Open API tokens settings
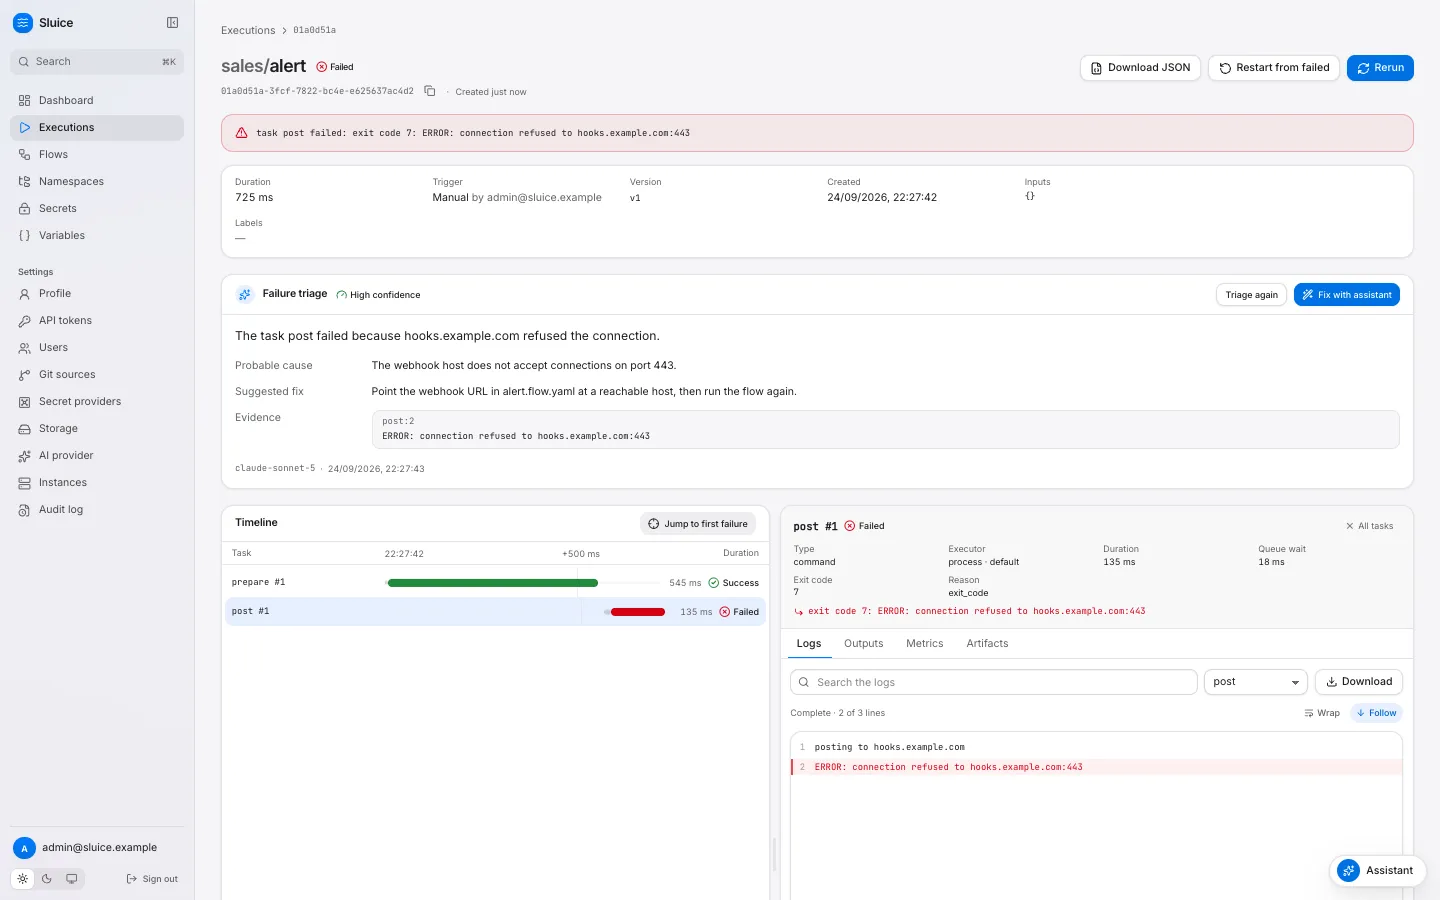This screenshot has width=1440, height=900. click(x=97, y=320)
